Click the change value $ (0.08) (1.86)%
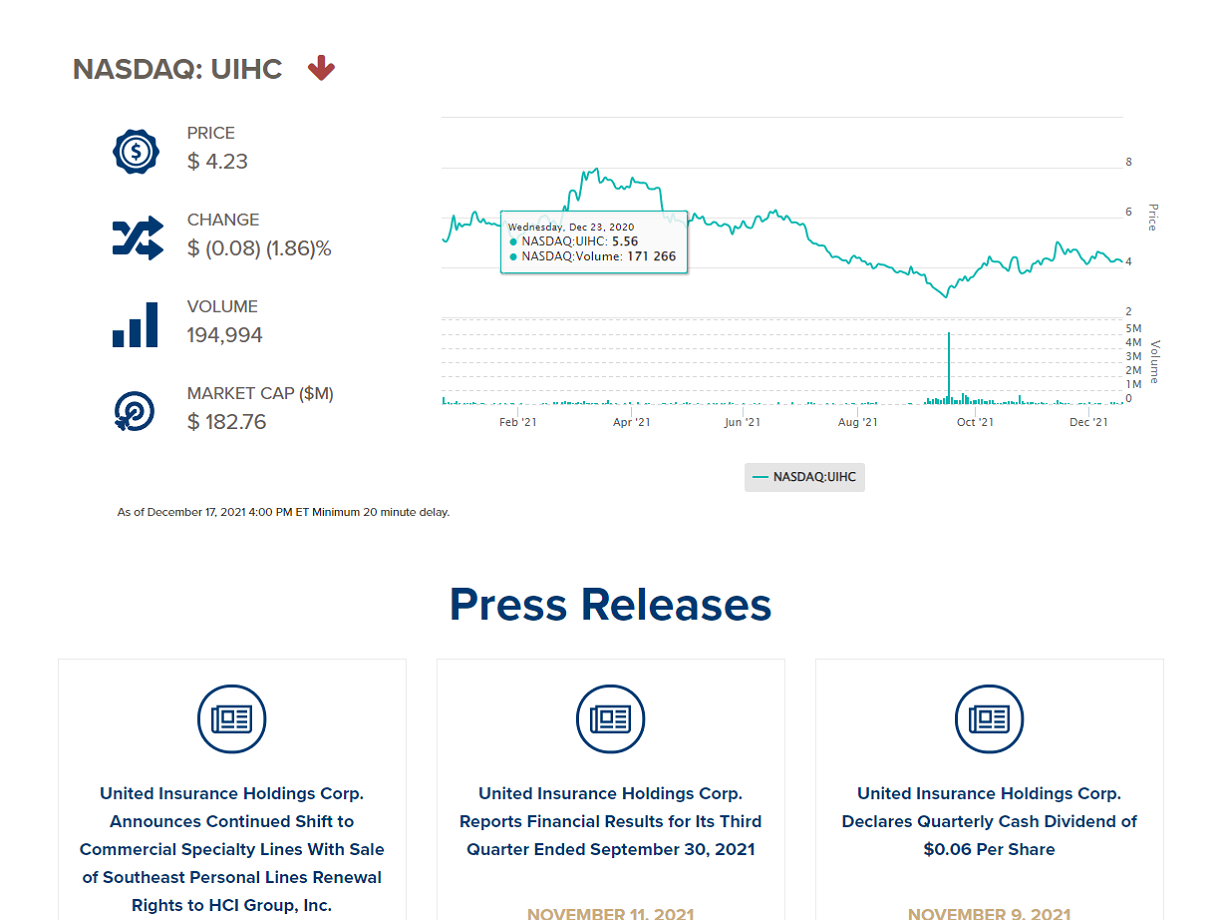1220x920 pixels. (x=259, y=248)
